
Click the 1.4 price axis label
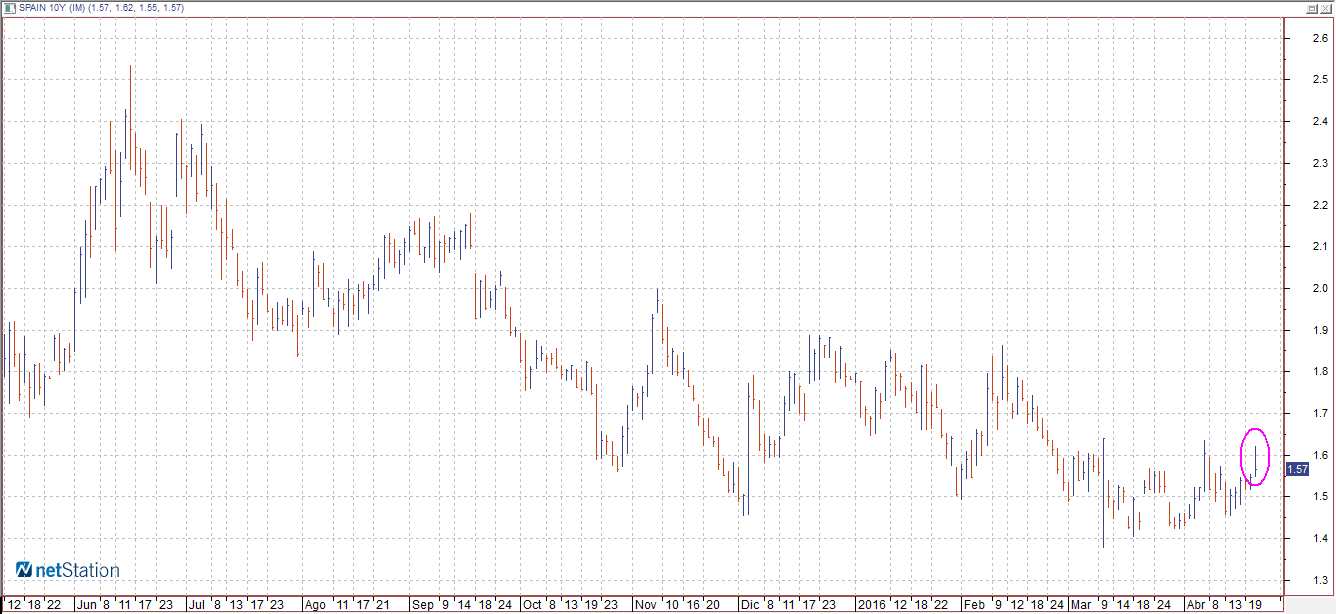point(1320,539)
